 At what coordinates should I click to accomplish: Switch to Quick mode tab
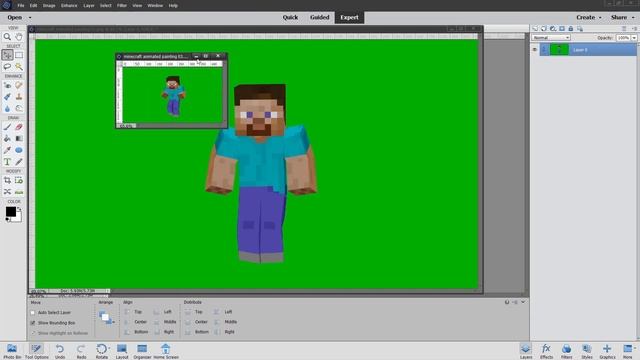pos(290,18)
